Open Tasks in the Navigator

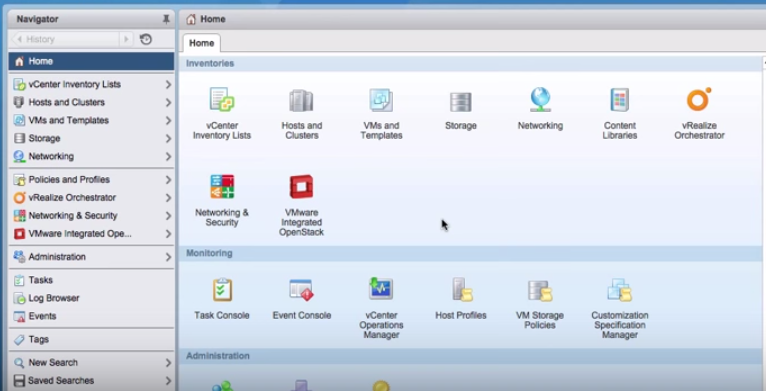[x=91, y=280]
